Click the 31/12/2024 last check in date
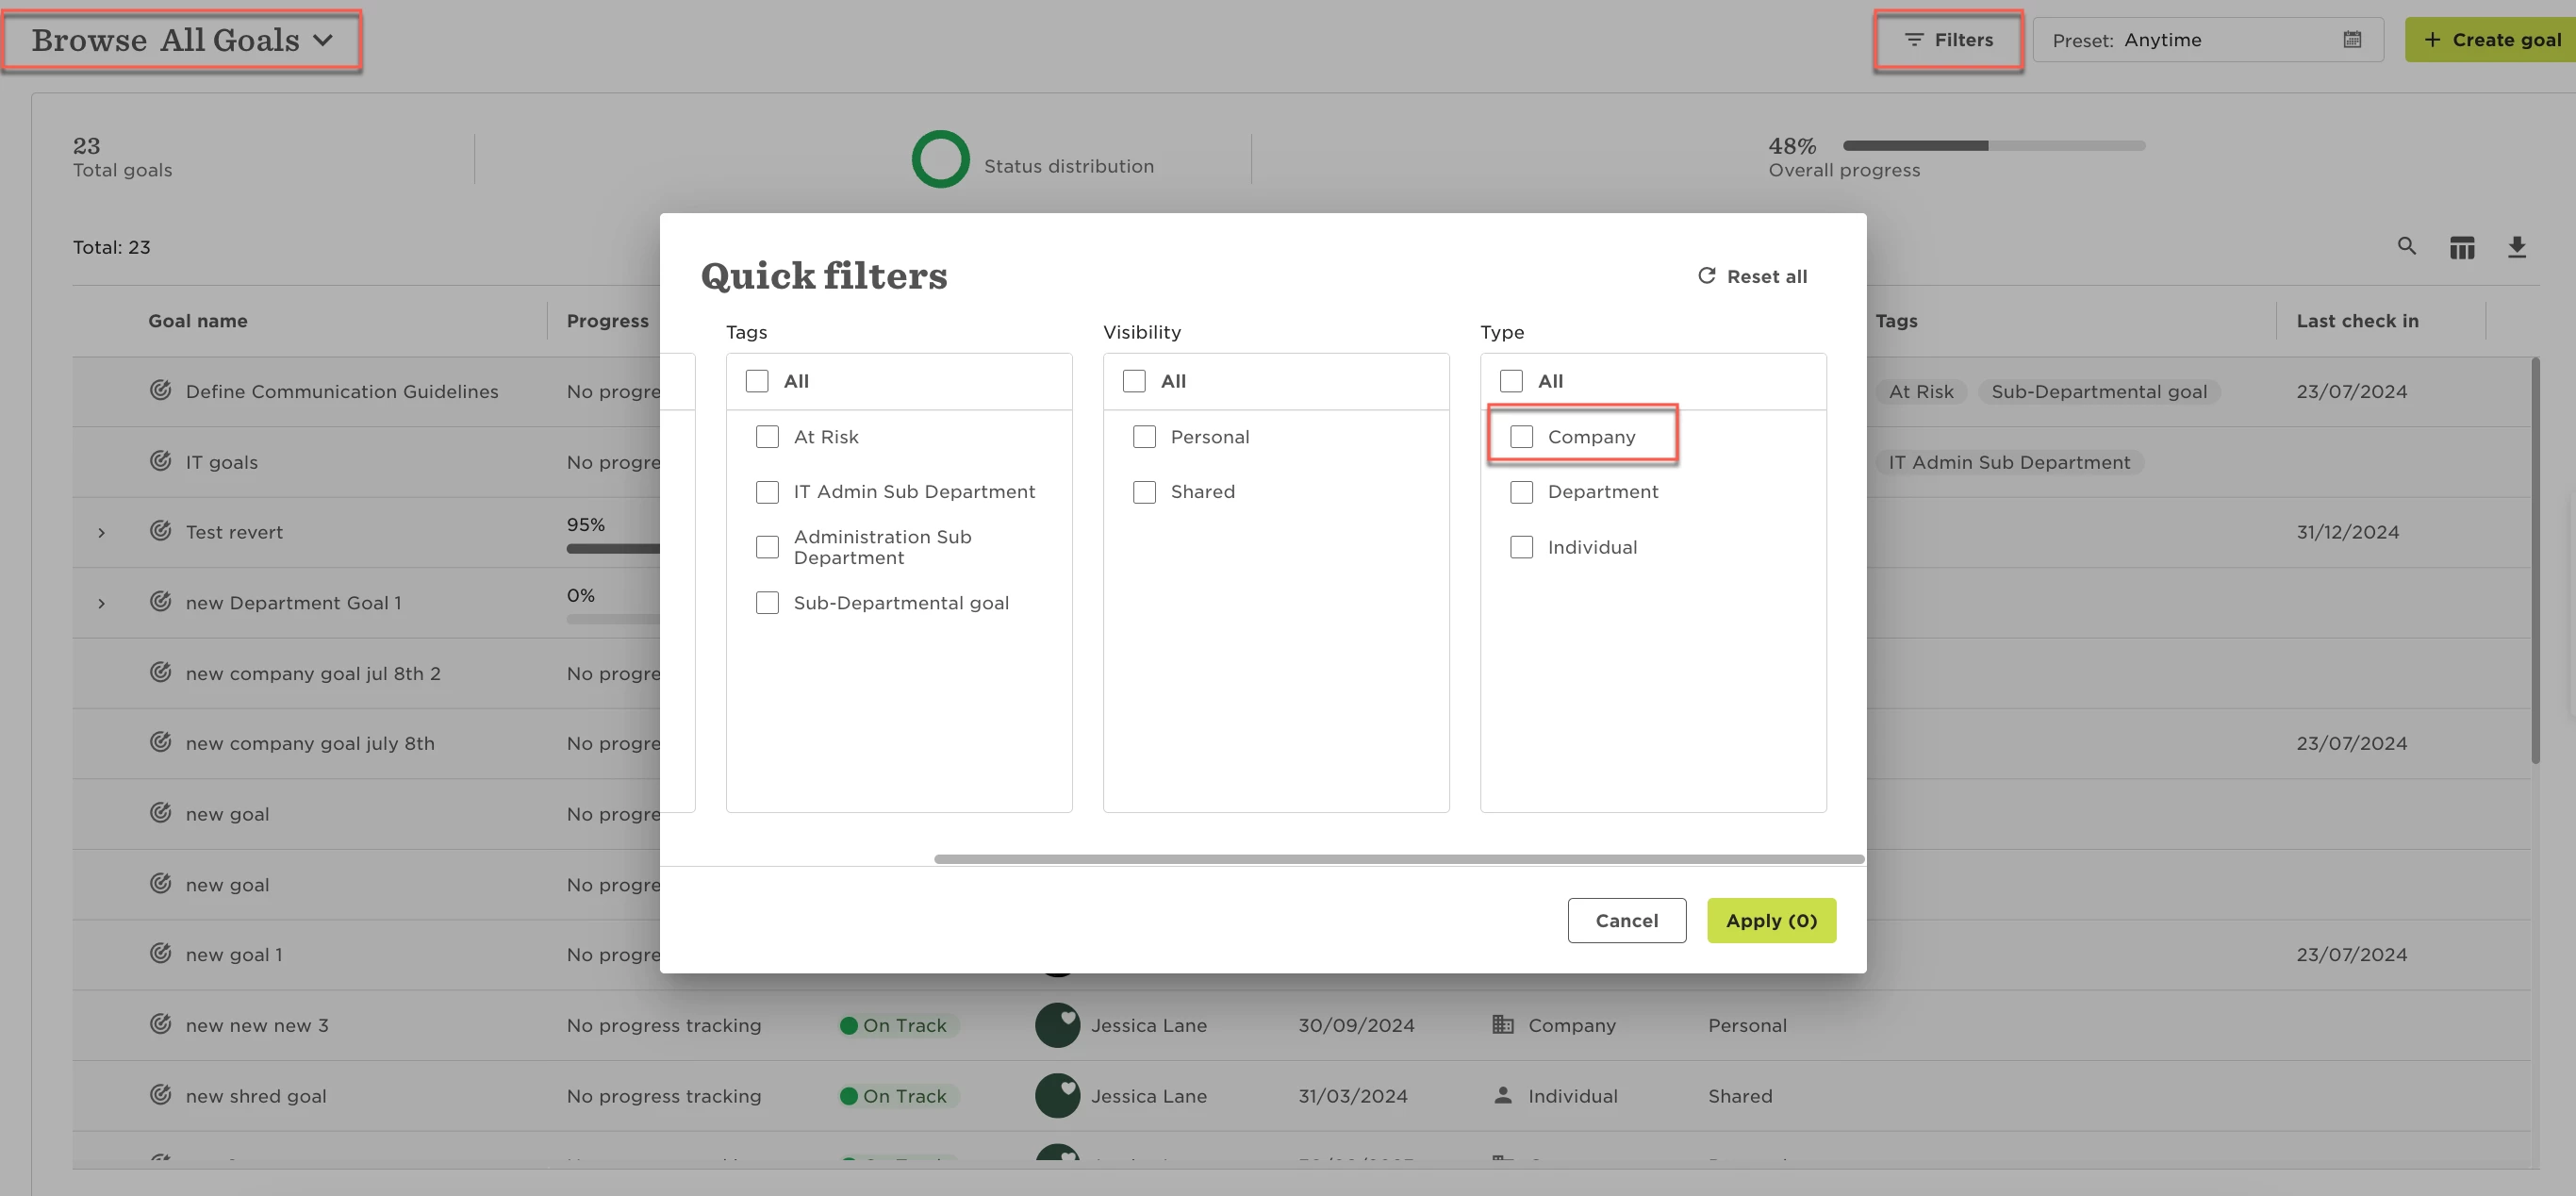Image resolution: width=2576 pixels, height=1196 pixels. (x=2347, y=532)
